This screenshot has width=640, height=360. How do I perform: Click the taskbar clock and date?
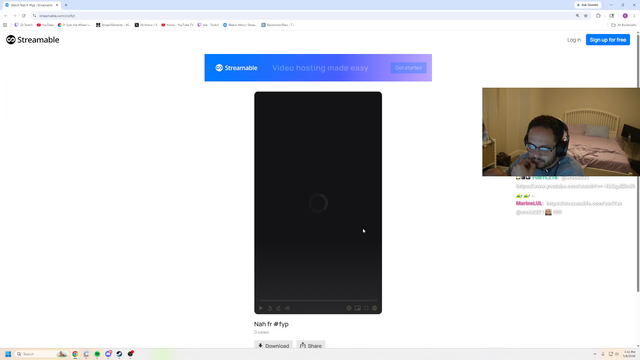[629, 354]
